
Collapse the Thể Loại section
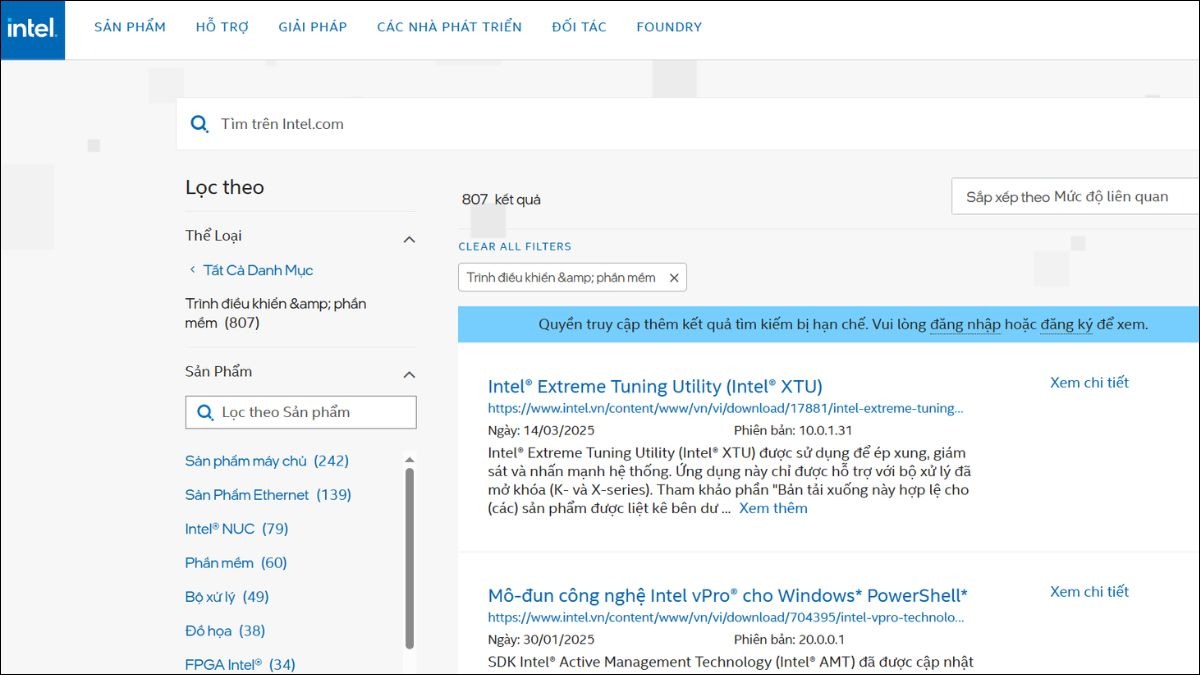tap(409, 239)
